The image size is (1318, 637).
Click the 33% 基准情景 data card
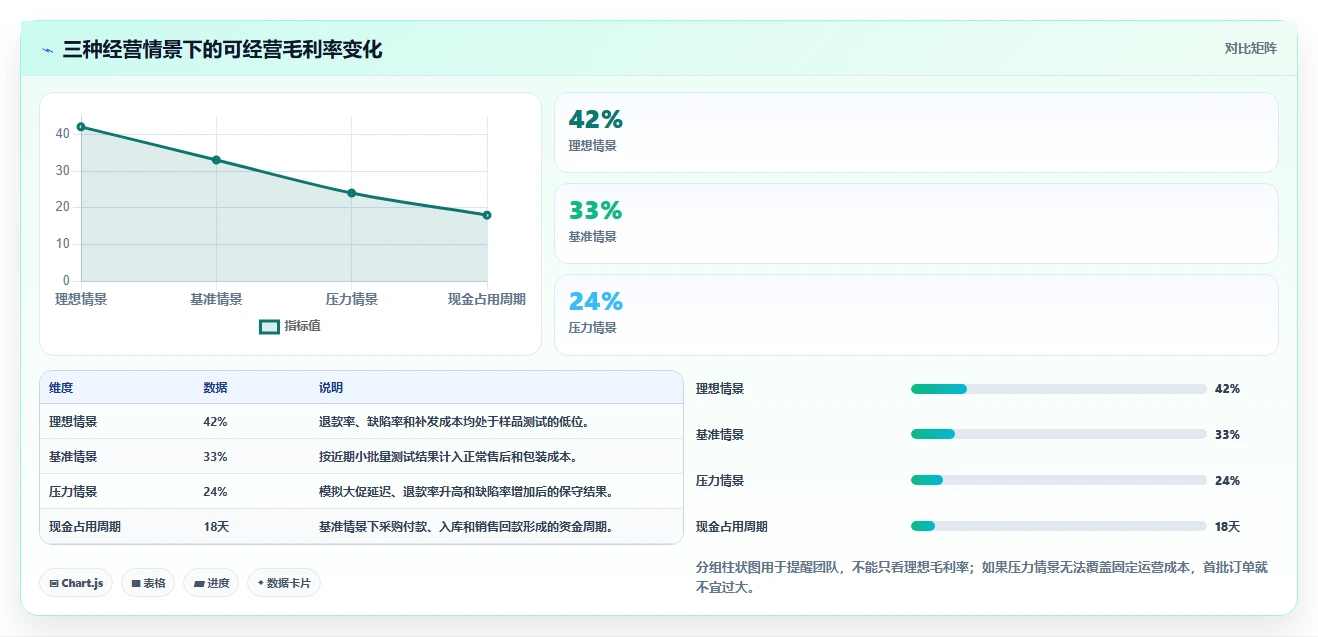coord(916,224)
